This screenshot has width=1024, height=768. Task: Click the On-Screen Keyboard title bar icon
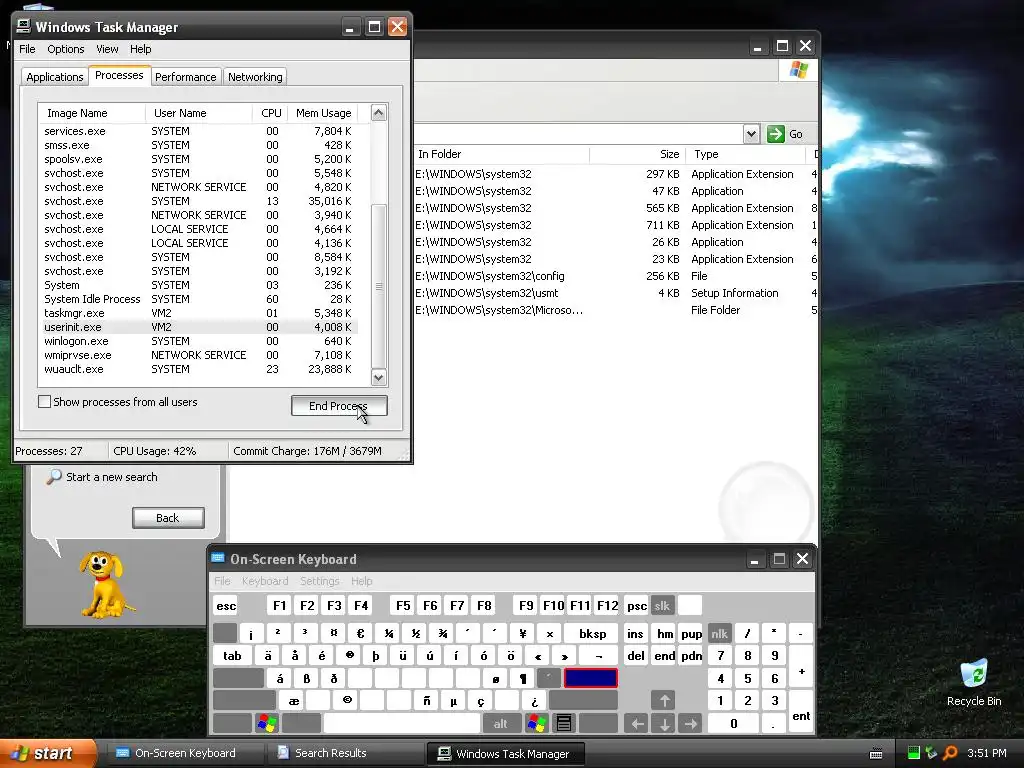pos(217,558)
